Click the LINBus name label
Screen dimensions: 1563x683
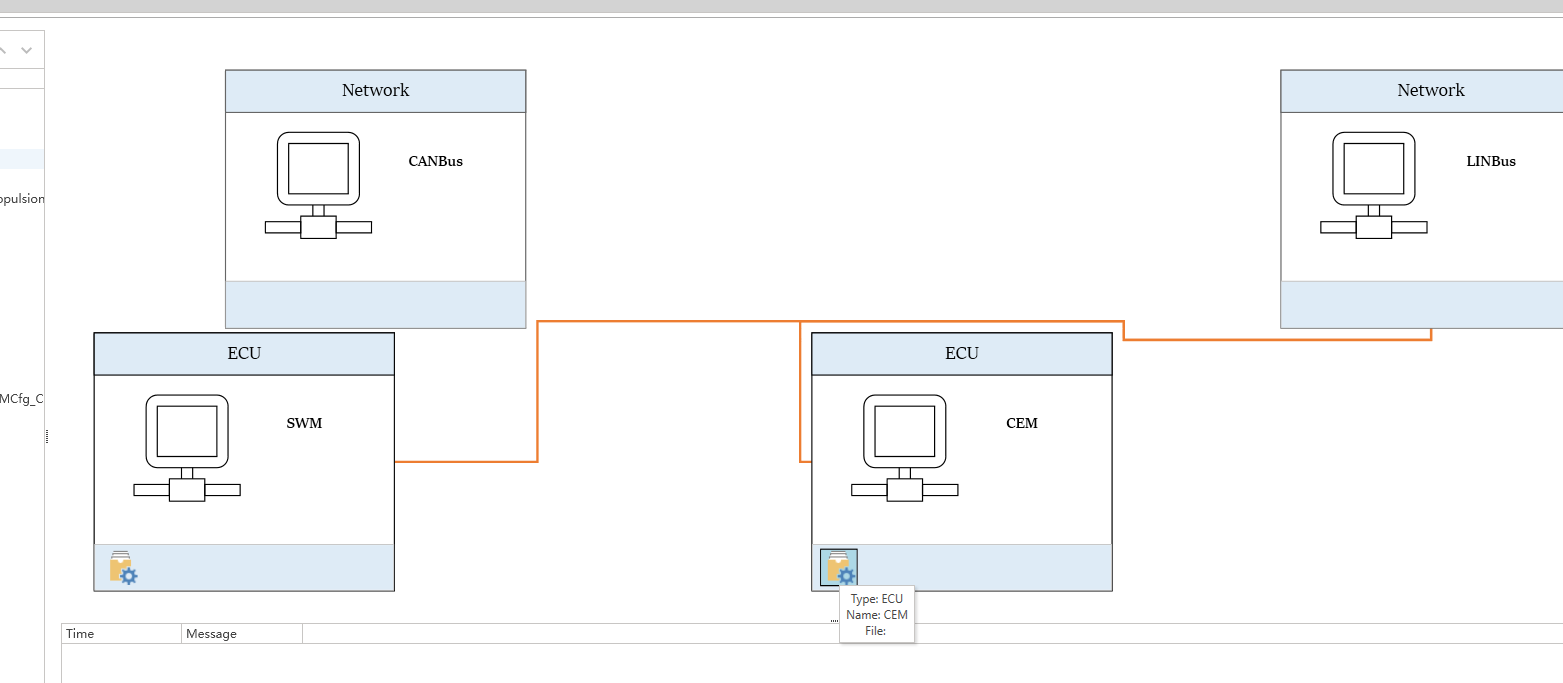pos(1490,161)
